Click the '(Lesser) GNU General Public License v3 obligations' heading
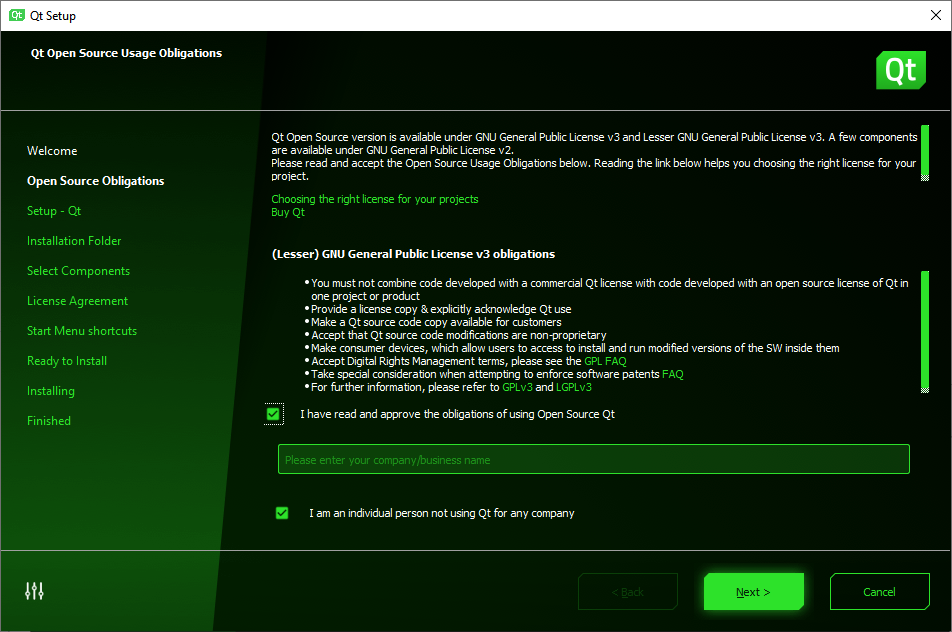Screen dimensions: 952x632 pos(413,254)
